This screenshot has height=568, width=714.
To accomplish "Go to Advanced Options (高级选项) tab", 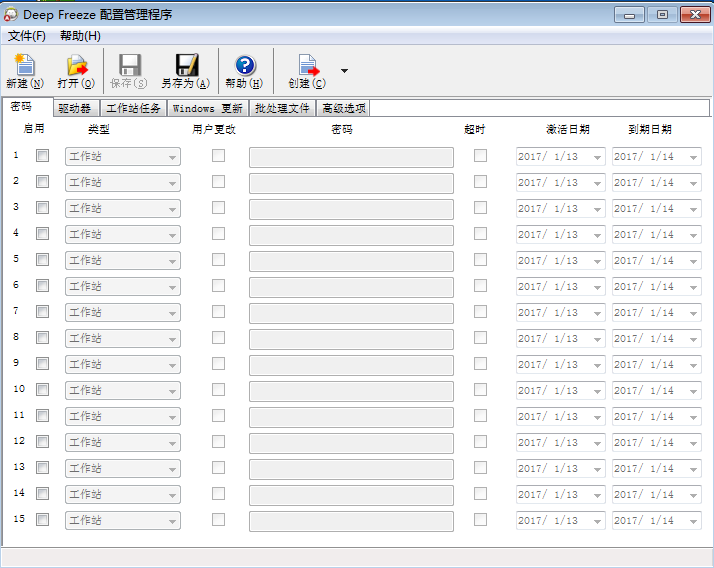I will [x=343, y=108].
